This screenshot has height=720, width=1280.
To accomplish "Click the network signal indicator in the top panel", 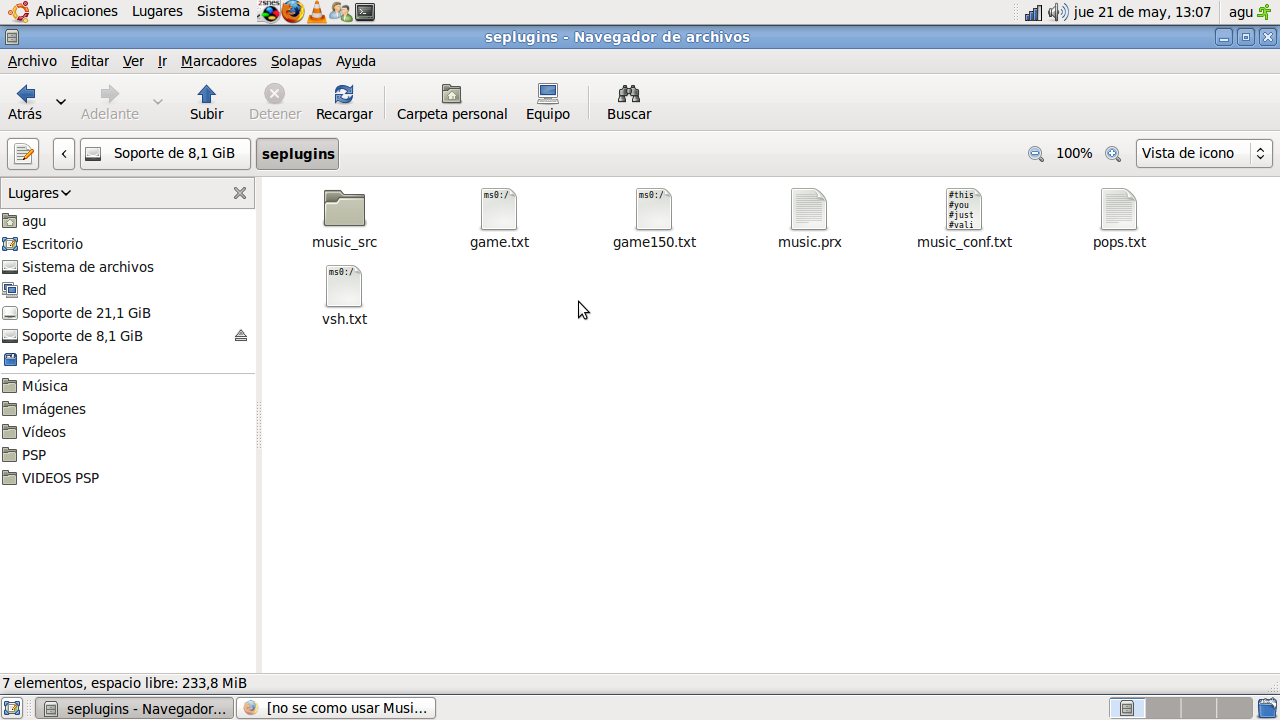I will (1033, 12).
